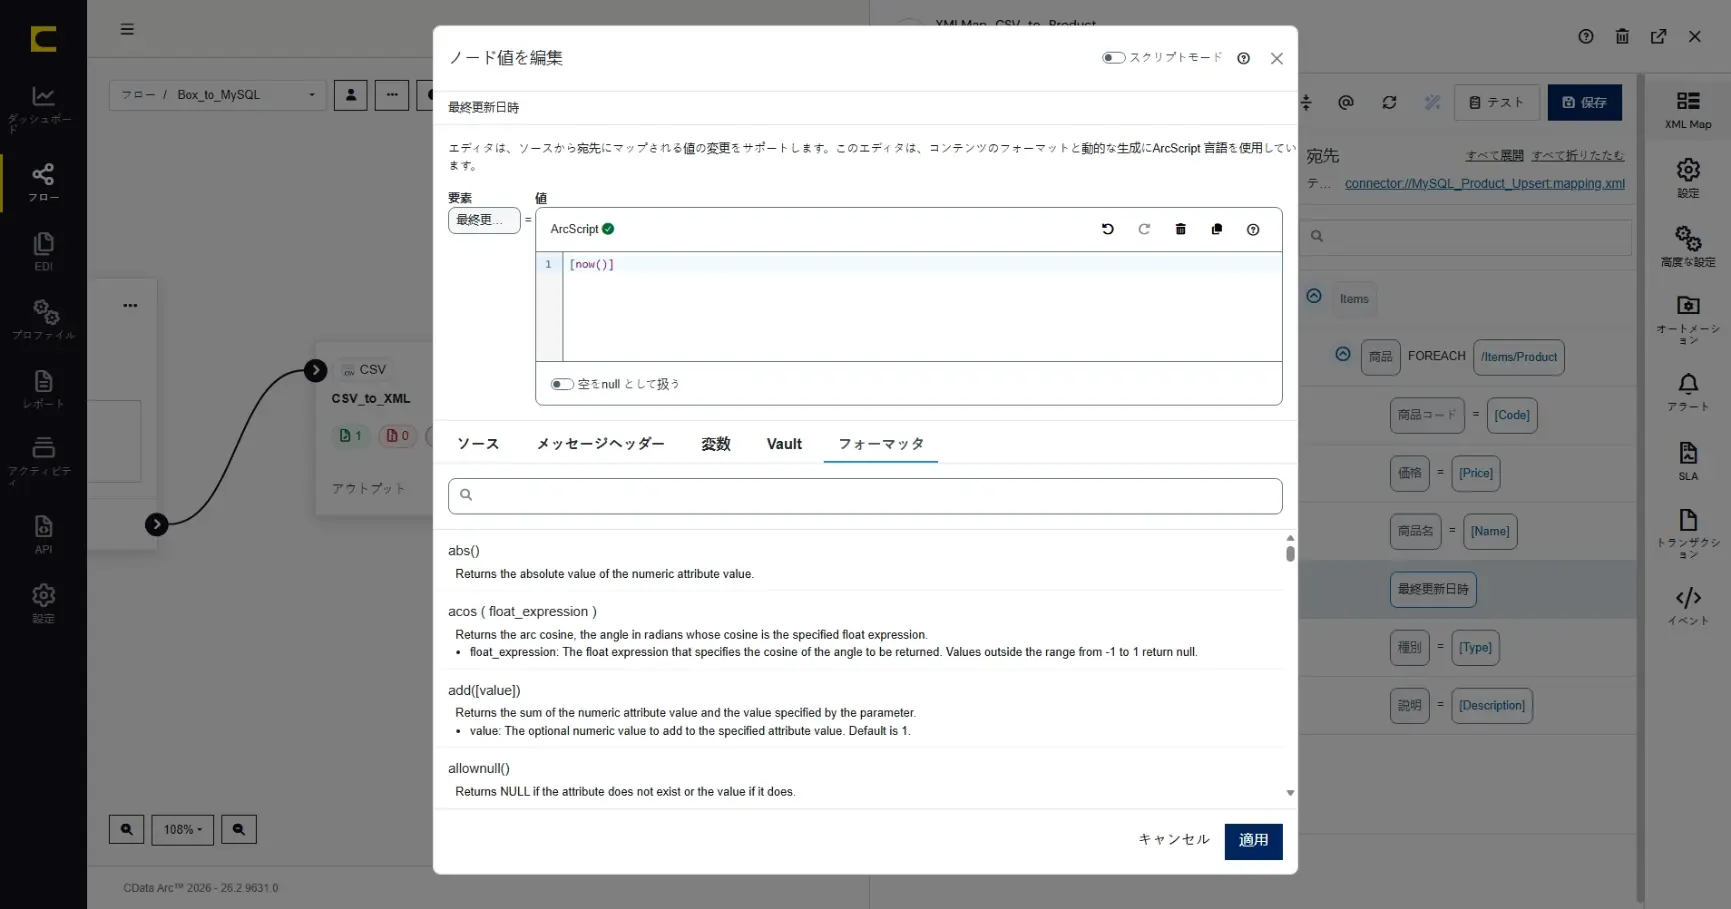
Task: Toggle treat empty as null switch
Action: 562,384
